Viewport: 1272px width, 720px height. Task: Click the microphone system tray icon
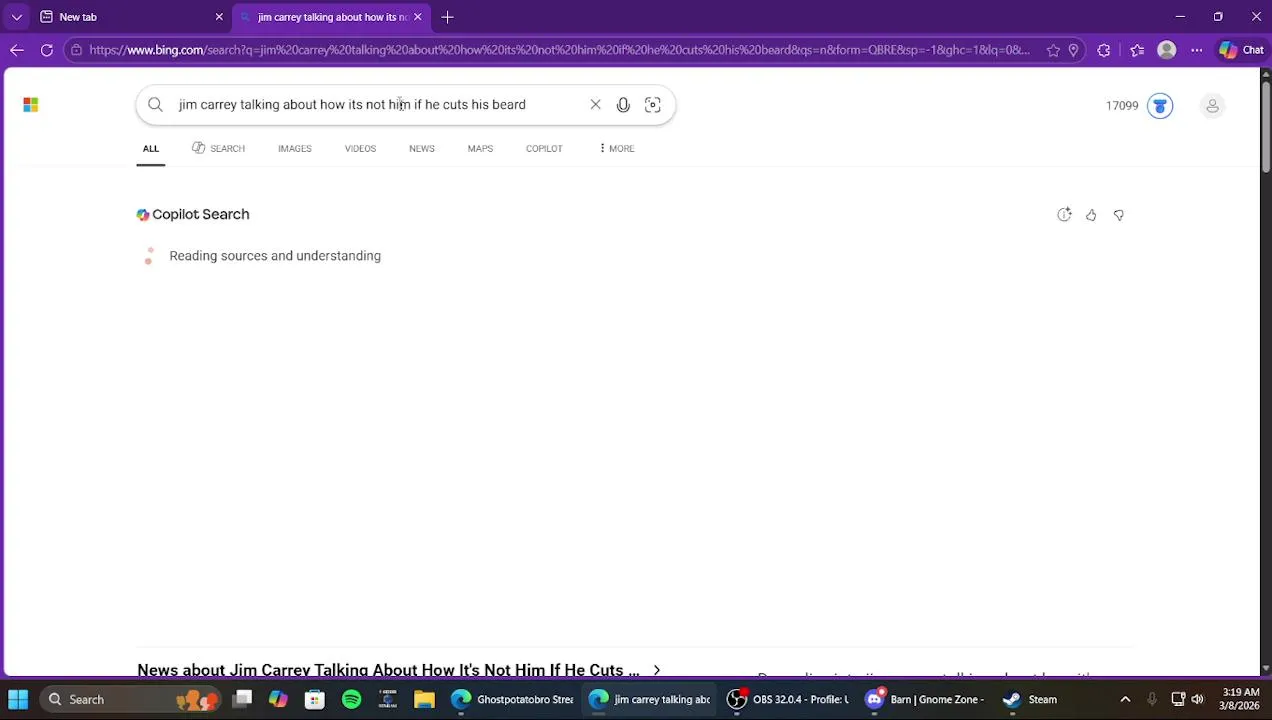tap(1152, 700)
